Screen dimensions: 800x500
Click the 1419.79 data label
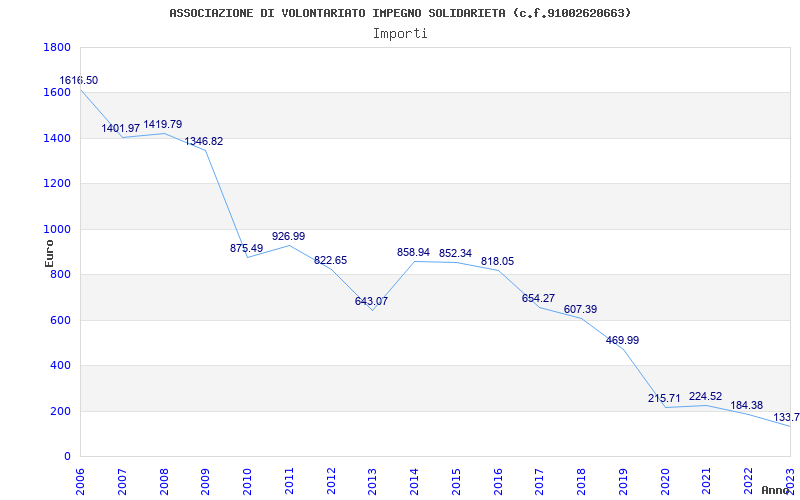[x=162, y=124]
